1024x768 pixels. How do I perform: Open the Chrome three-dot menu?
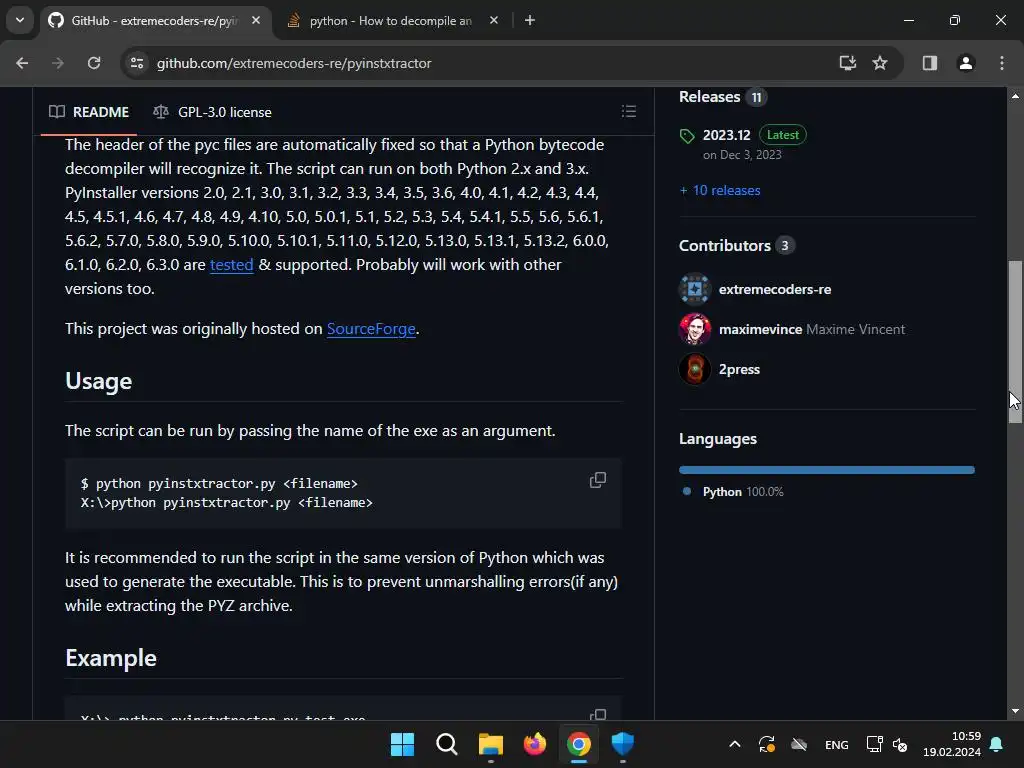point(1002,63)
